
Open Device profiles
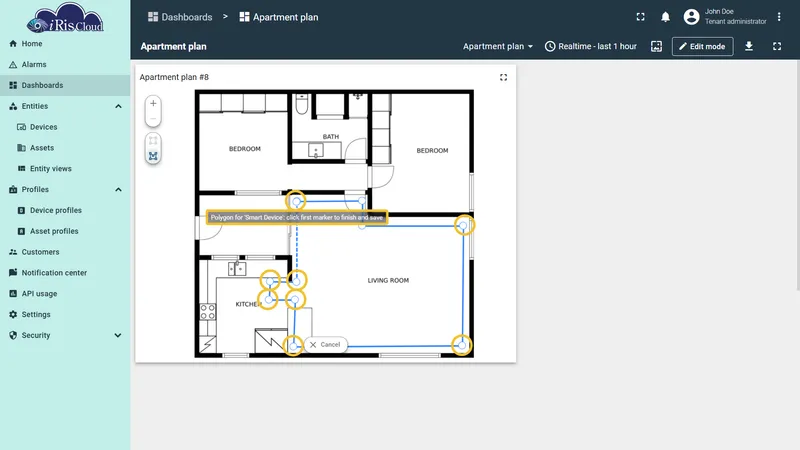(65, 210)
